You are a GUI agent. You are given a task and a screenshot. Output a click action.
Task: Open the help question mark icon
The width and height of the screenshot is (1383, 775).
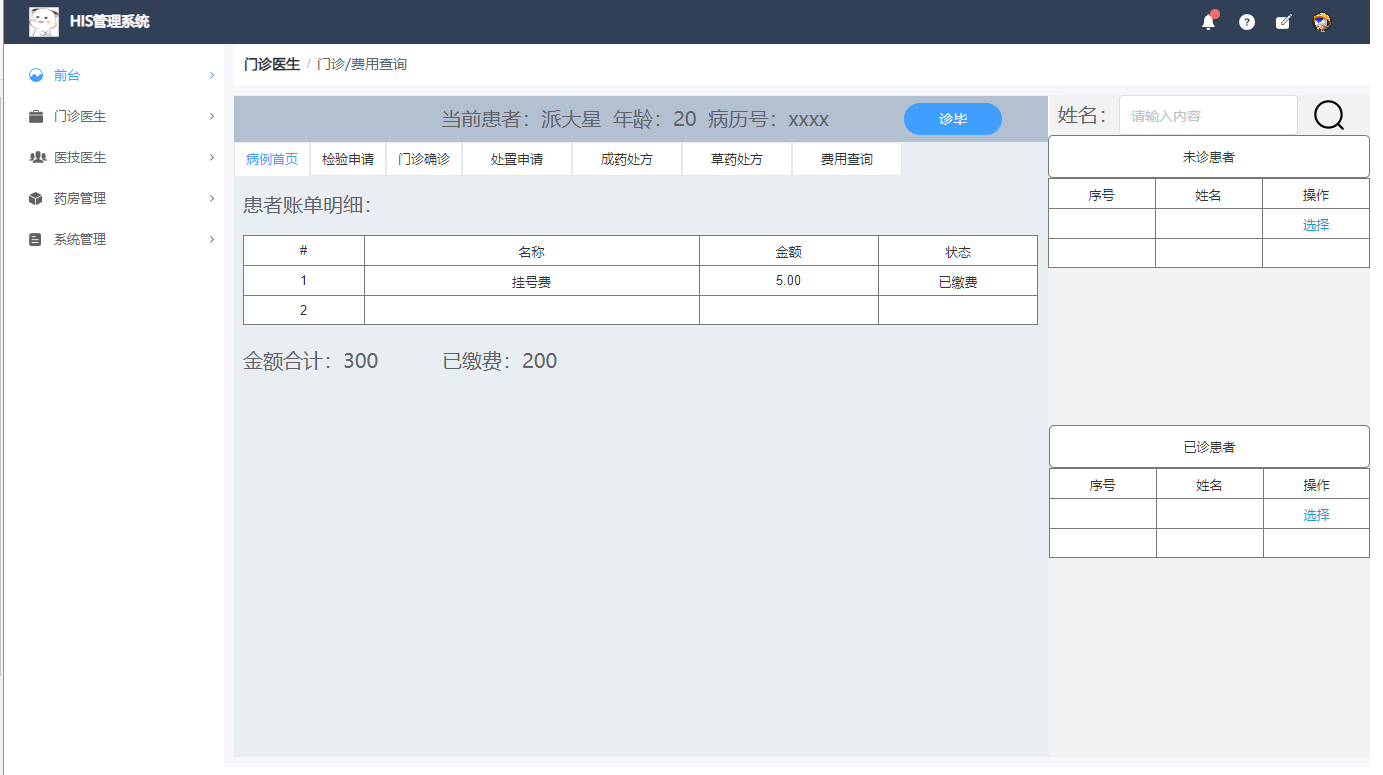(1247, 22)
